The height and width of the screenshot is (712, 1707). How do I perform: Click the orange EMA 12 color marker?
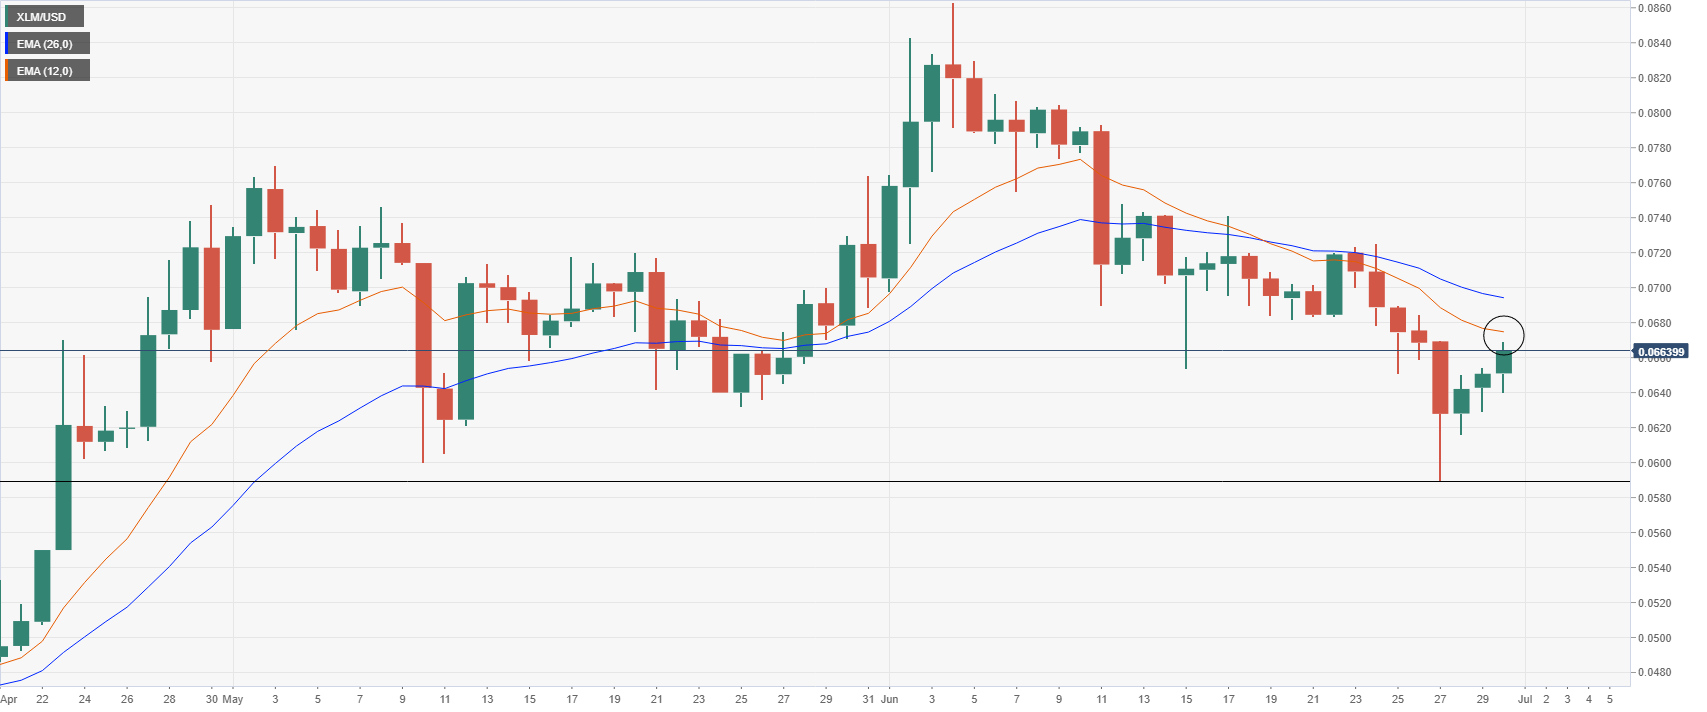coord(6,71)
